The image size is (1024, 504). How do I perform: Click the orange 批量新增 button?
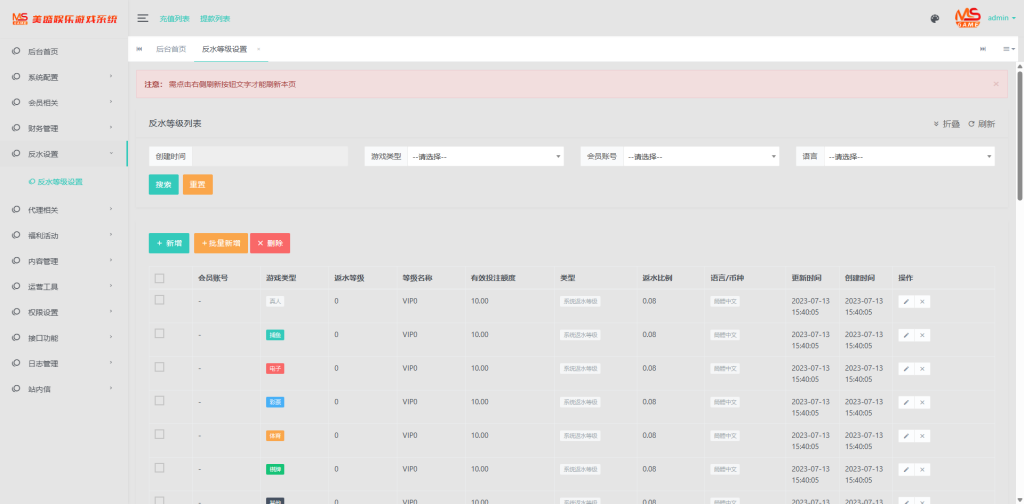pyautogui.click(x=220, y=243)
